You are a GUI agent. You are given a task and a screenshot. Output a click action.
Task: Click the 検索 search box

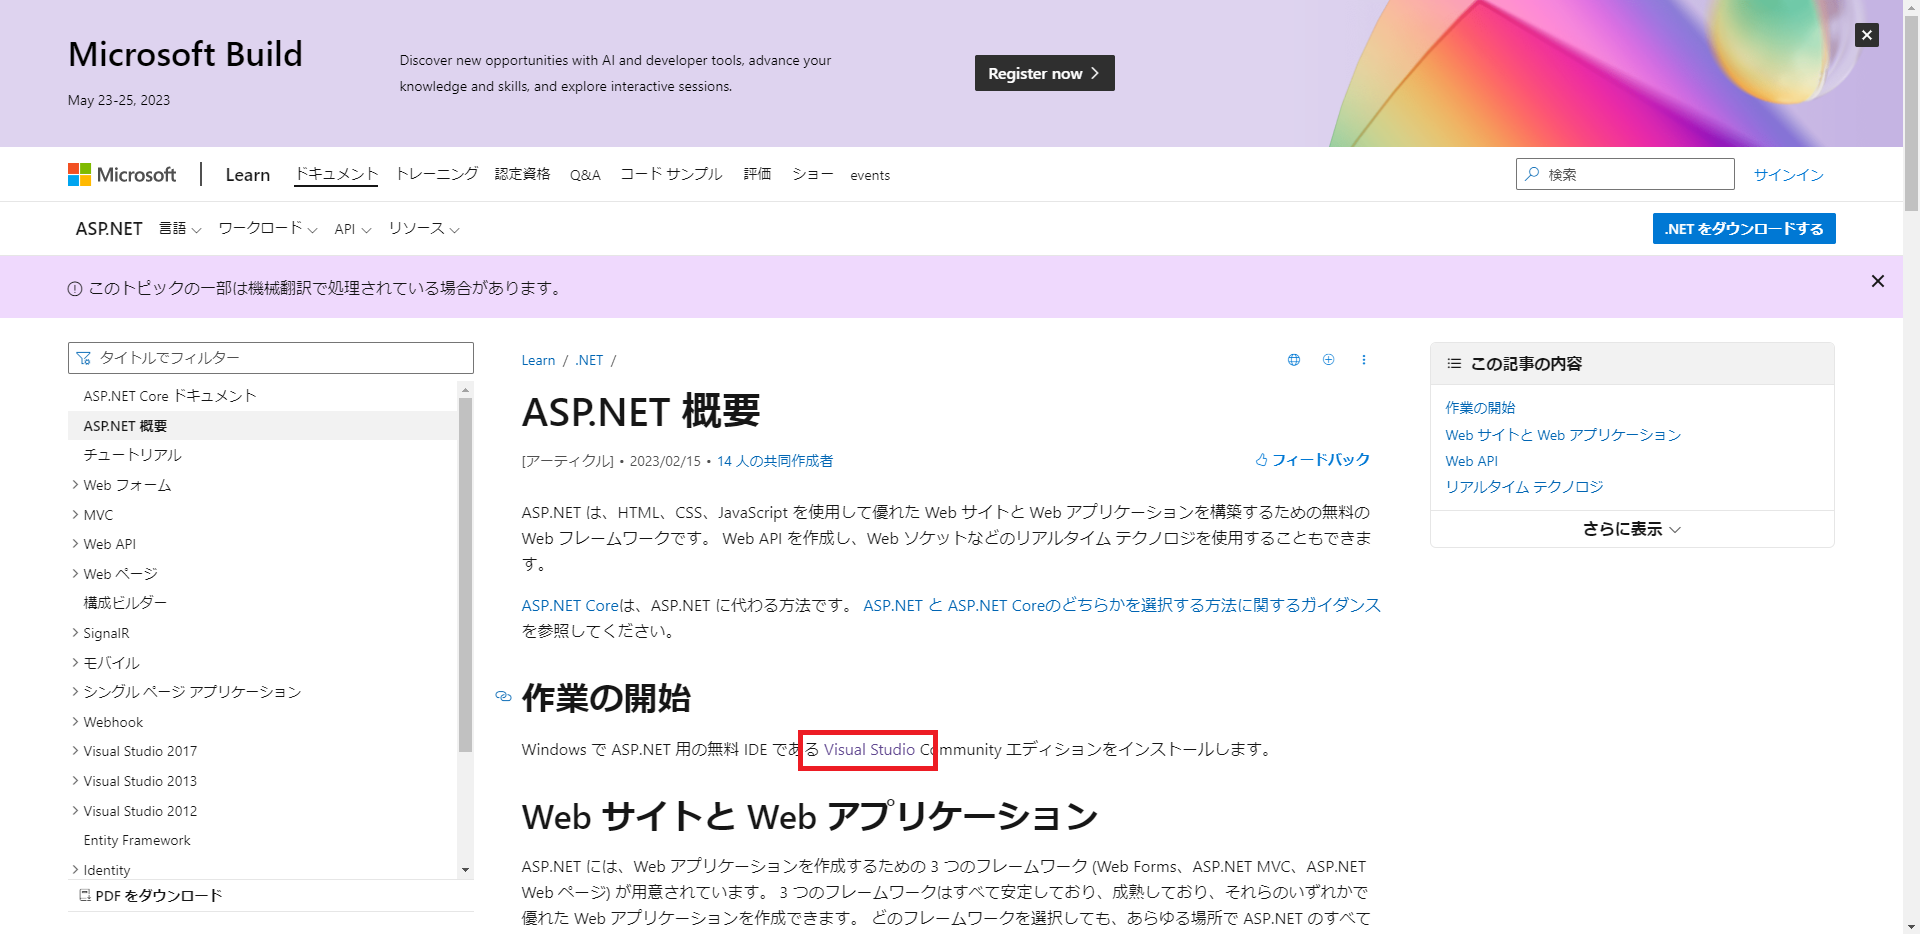tap(1625, 174)
